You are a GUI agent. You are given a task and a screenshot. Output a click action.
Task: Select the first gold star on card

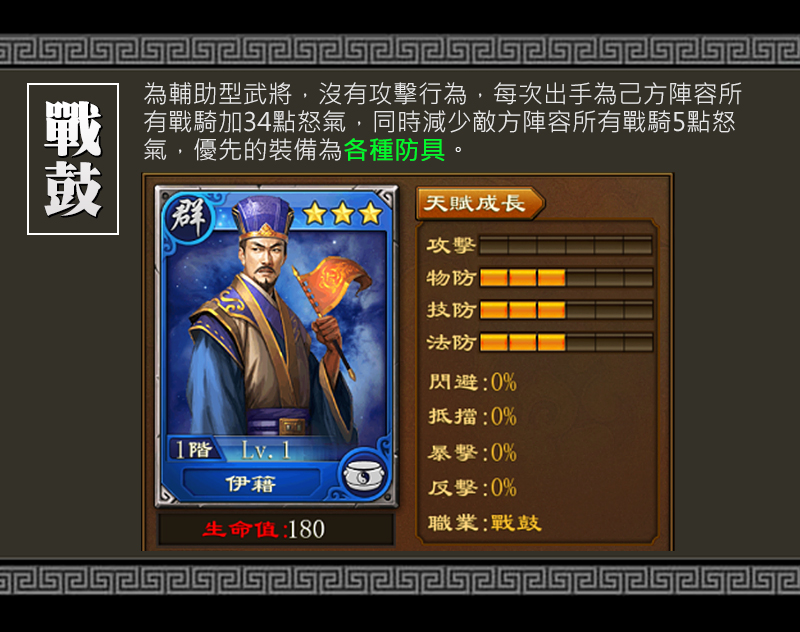tap(315, 213)
